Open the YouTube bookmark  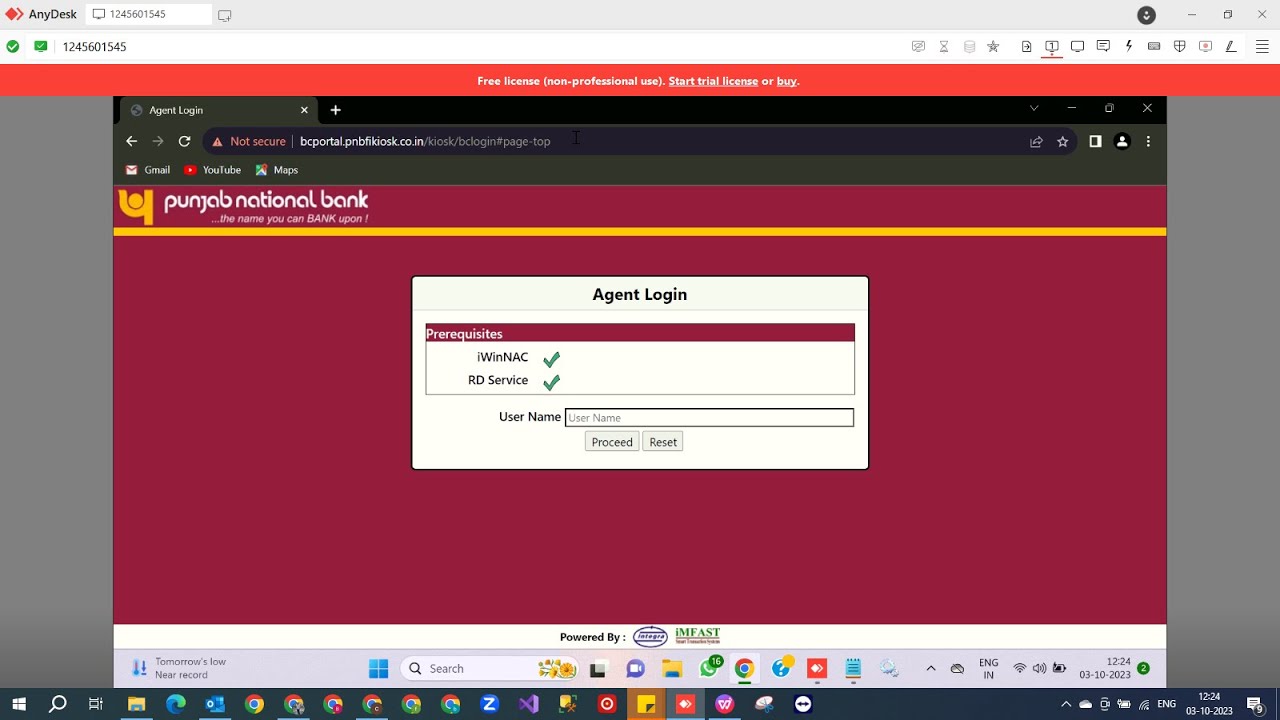212,170
